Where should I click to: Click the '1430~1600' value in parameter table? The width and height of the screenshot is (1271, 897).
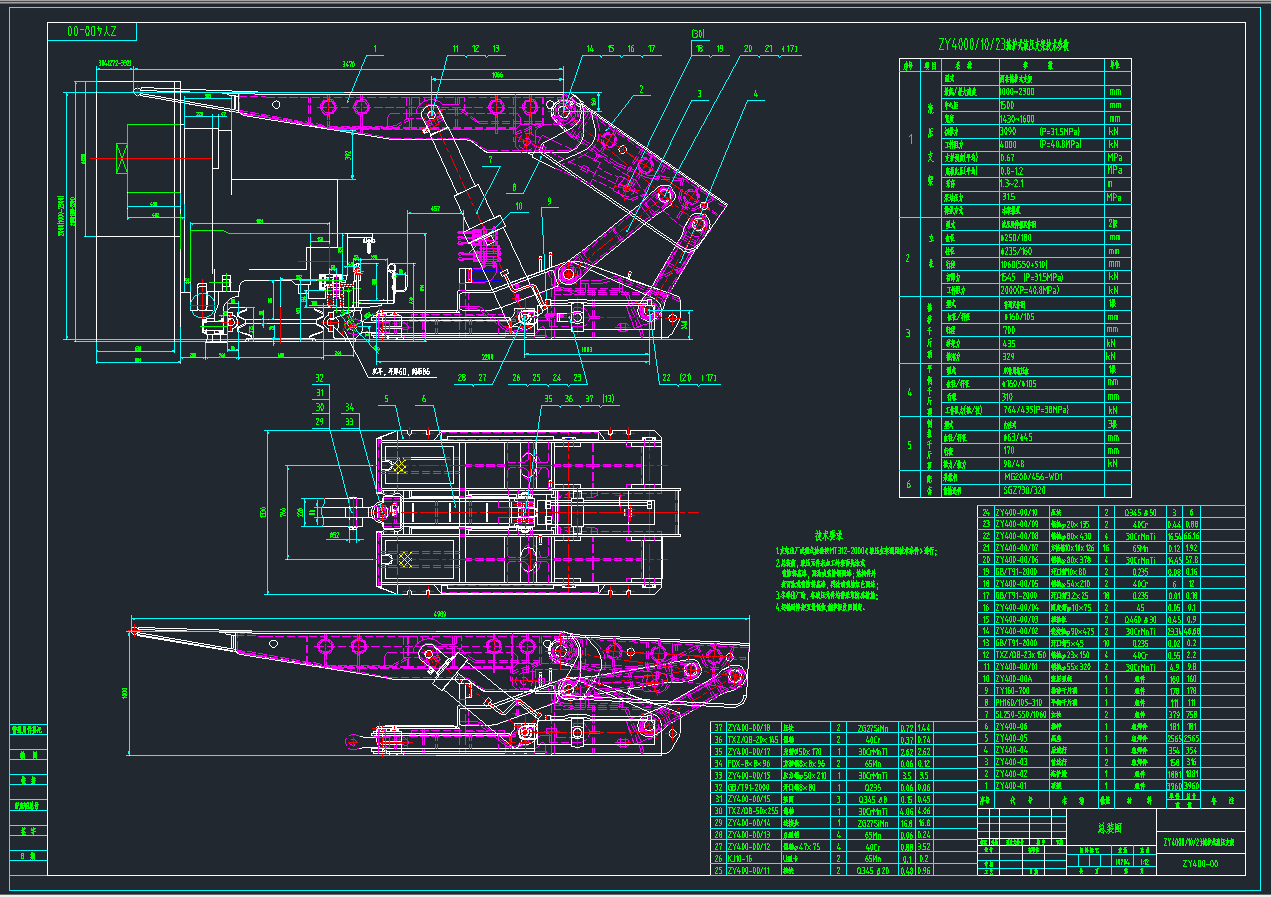[x=1017, y=118]
